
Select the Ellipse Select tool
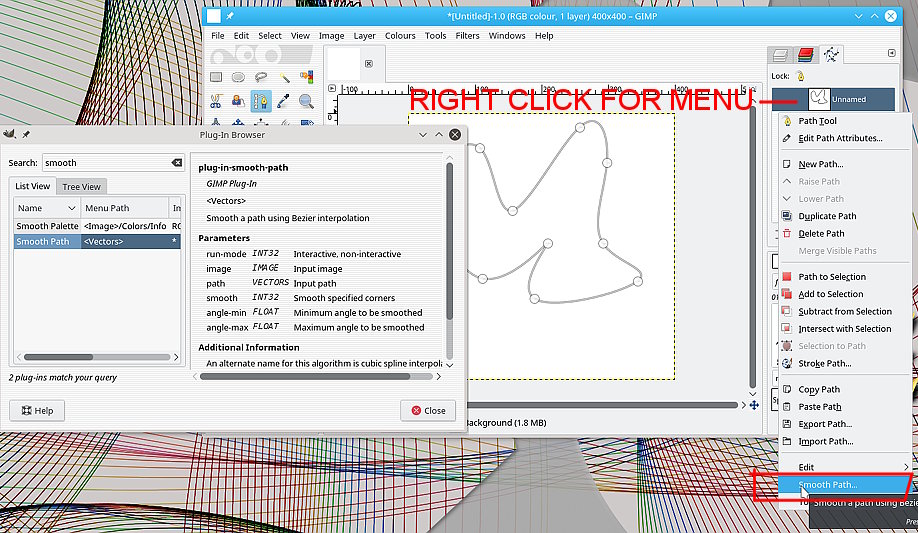point(238,78)
